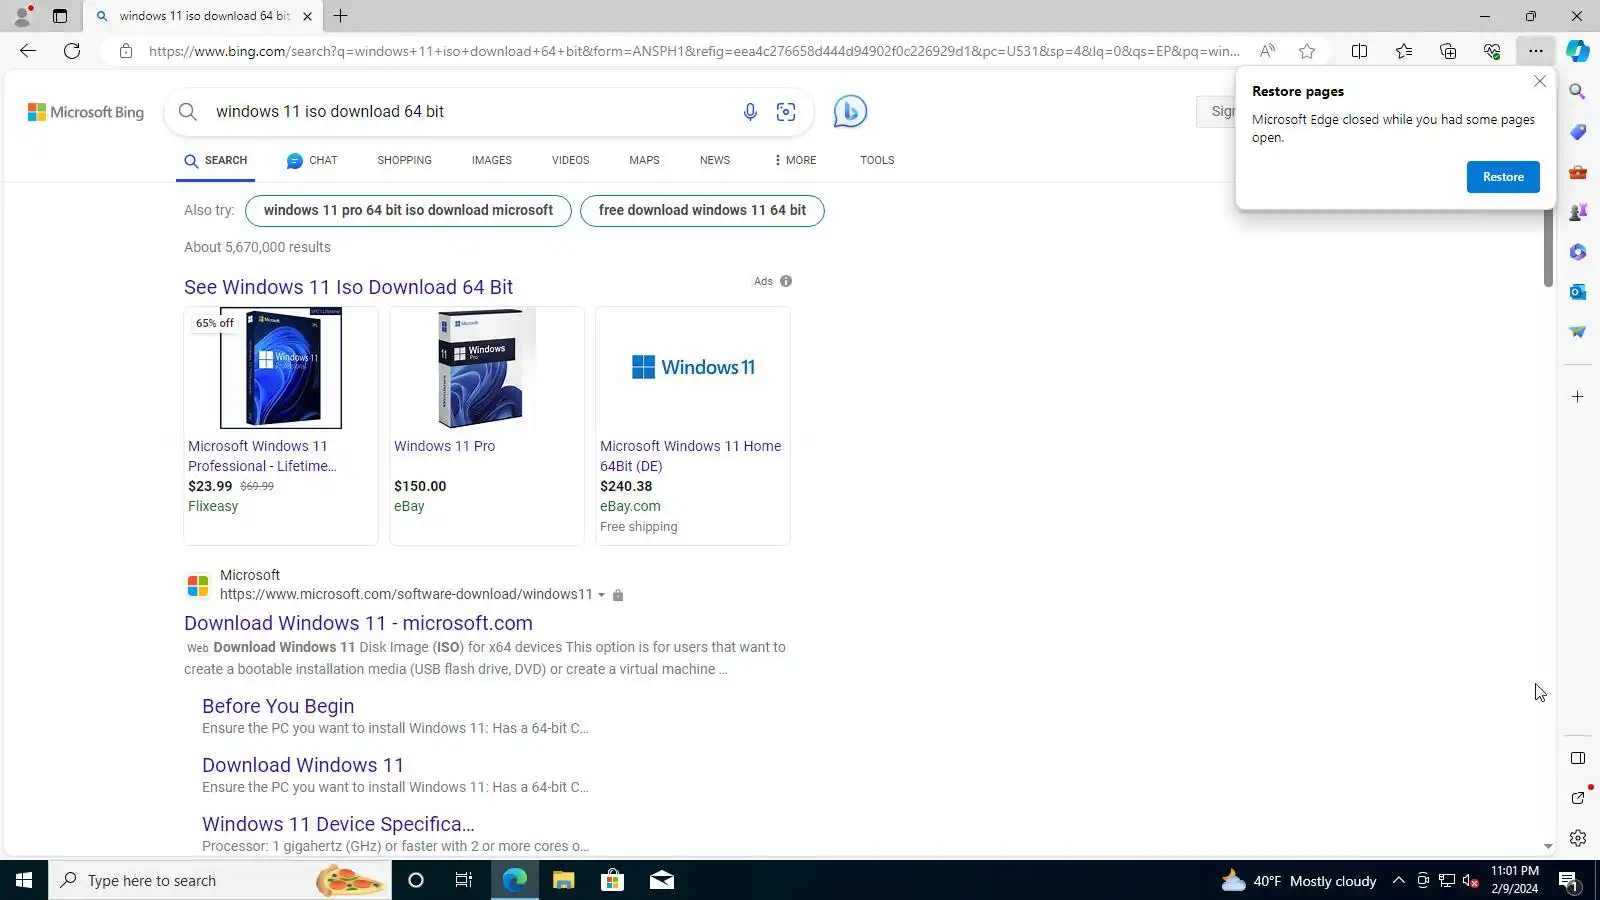Open Windows 11 Pro eBay product image
1600x900 pixels.
coord(487,368)
